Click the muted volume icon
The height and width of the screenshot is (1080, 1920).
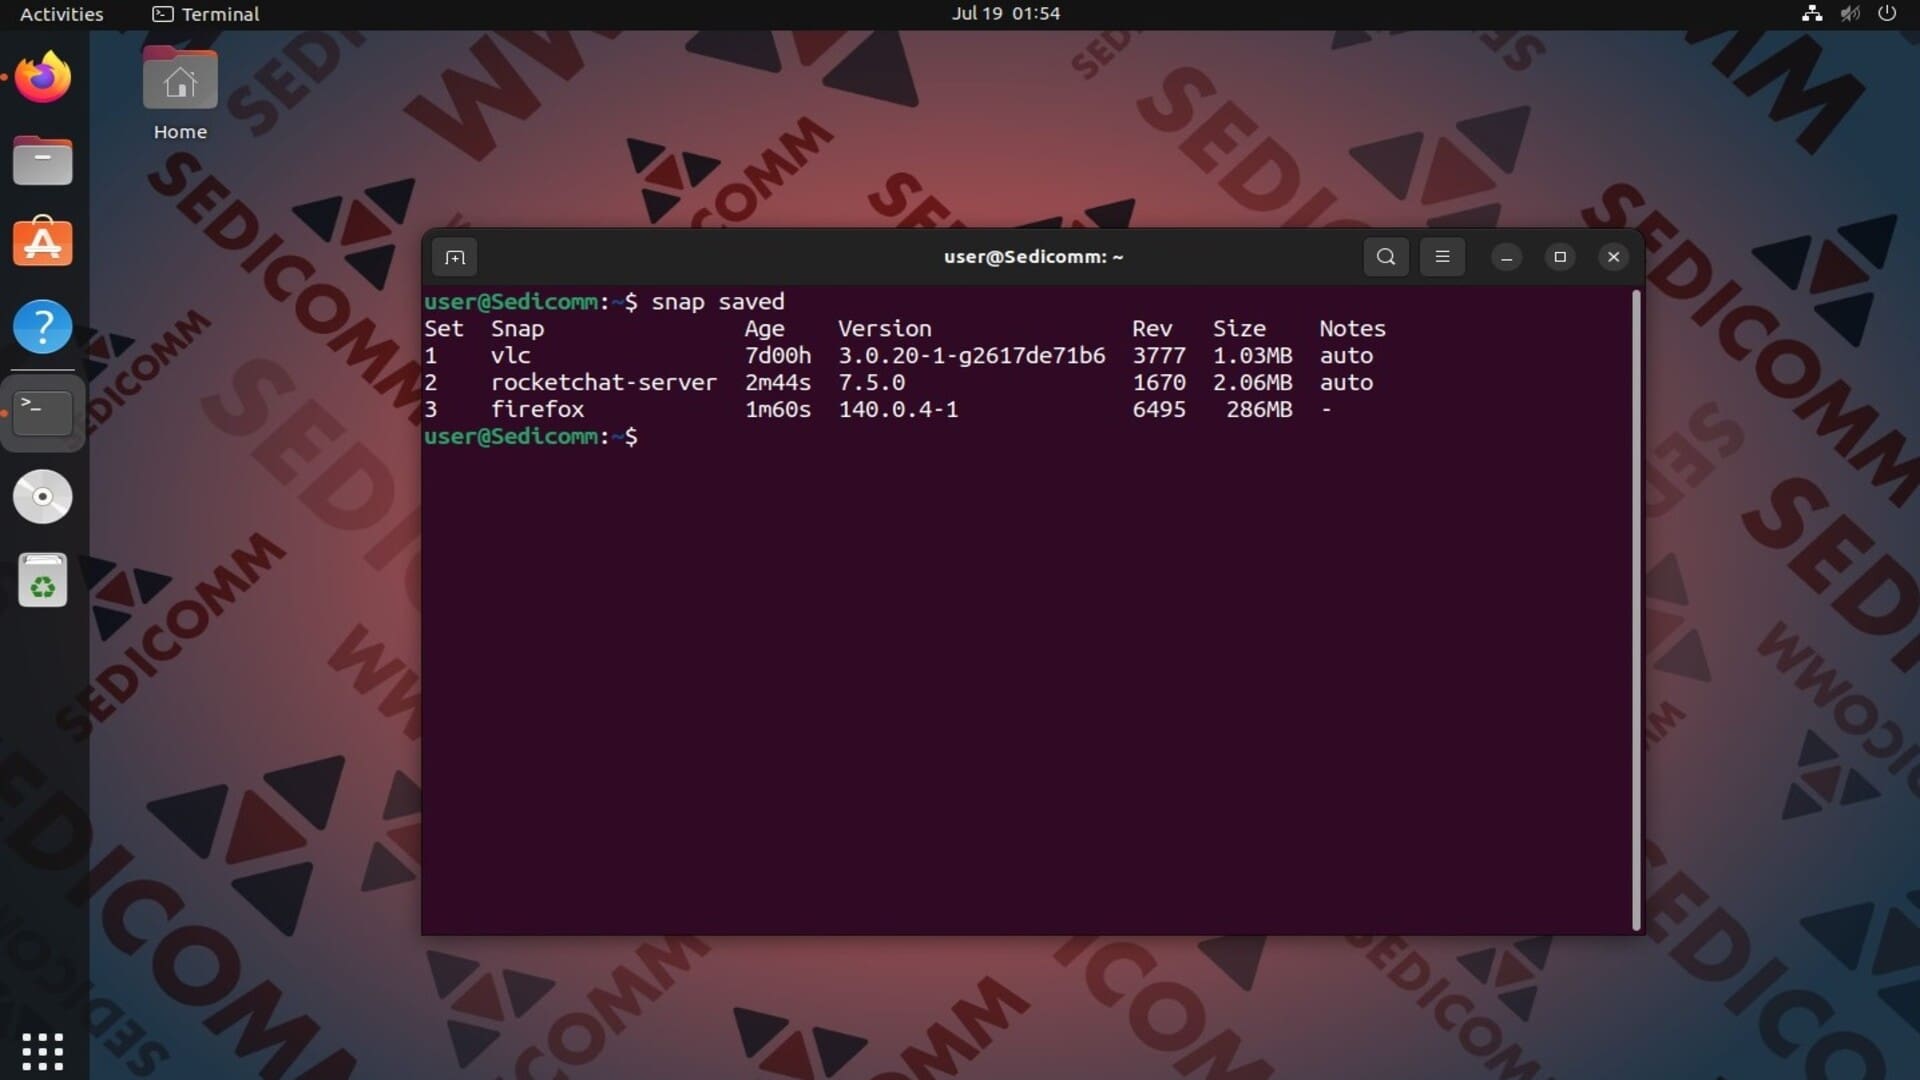[x=1850, y=14]
